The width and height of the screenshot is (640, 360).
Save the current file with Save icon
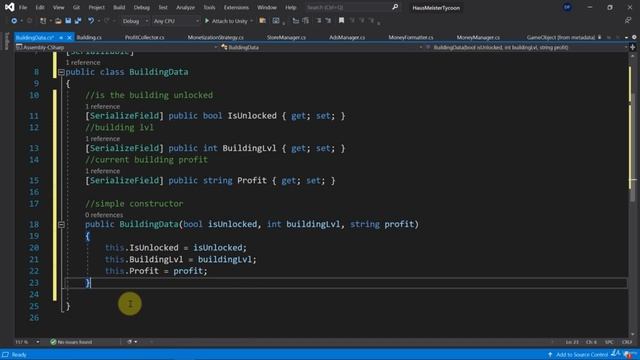click(x=68, y=21)
